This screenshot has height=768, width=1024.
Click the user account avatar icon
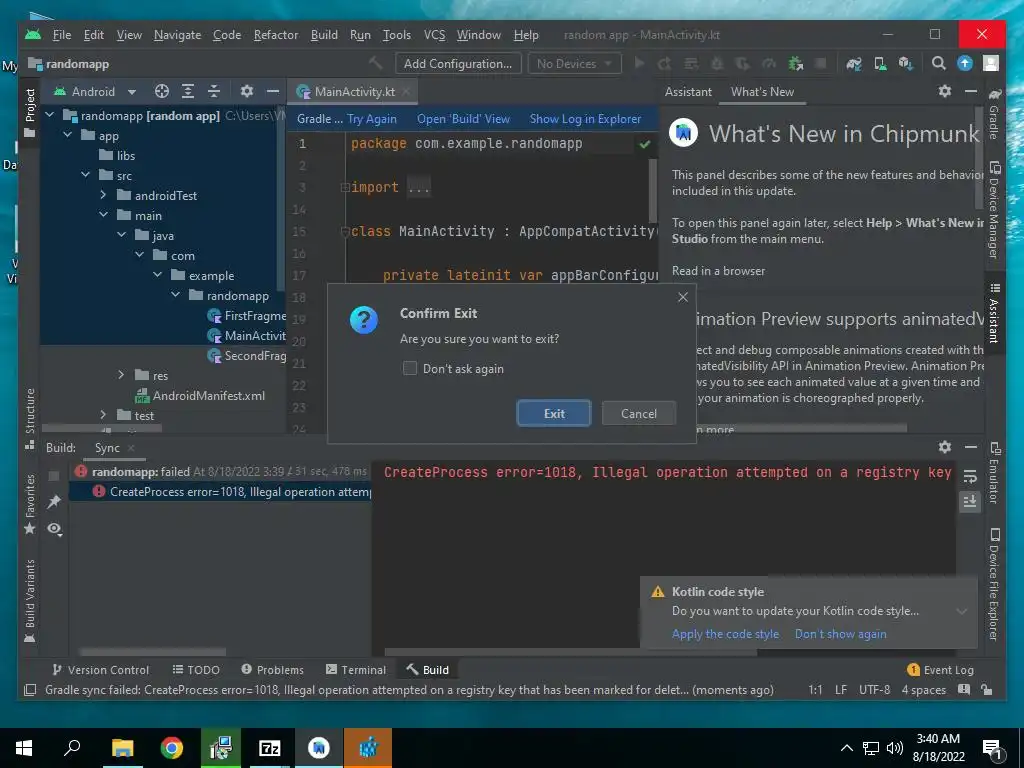tap(991, 63)
